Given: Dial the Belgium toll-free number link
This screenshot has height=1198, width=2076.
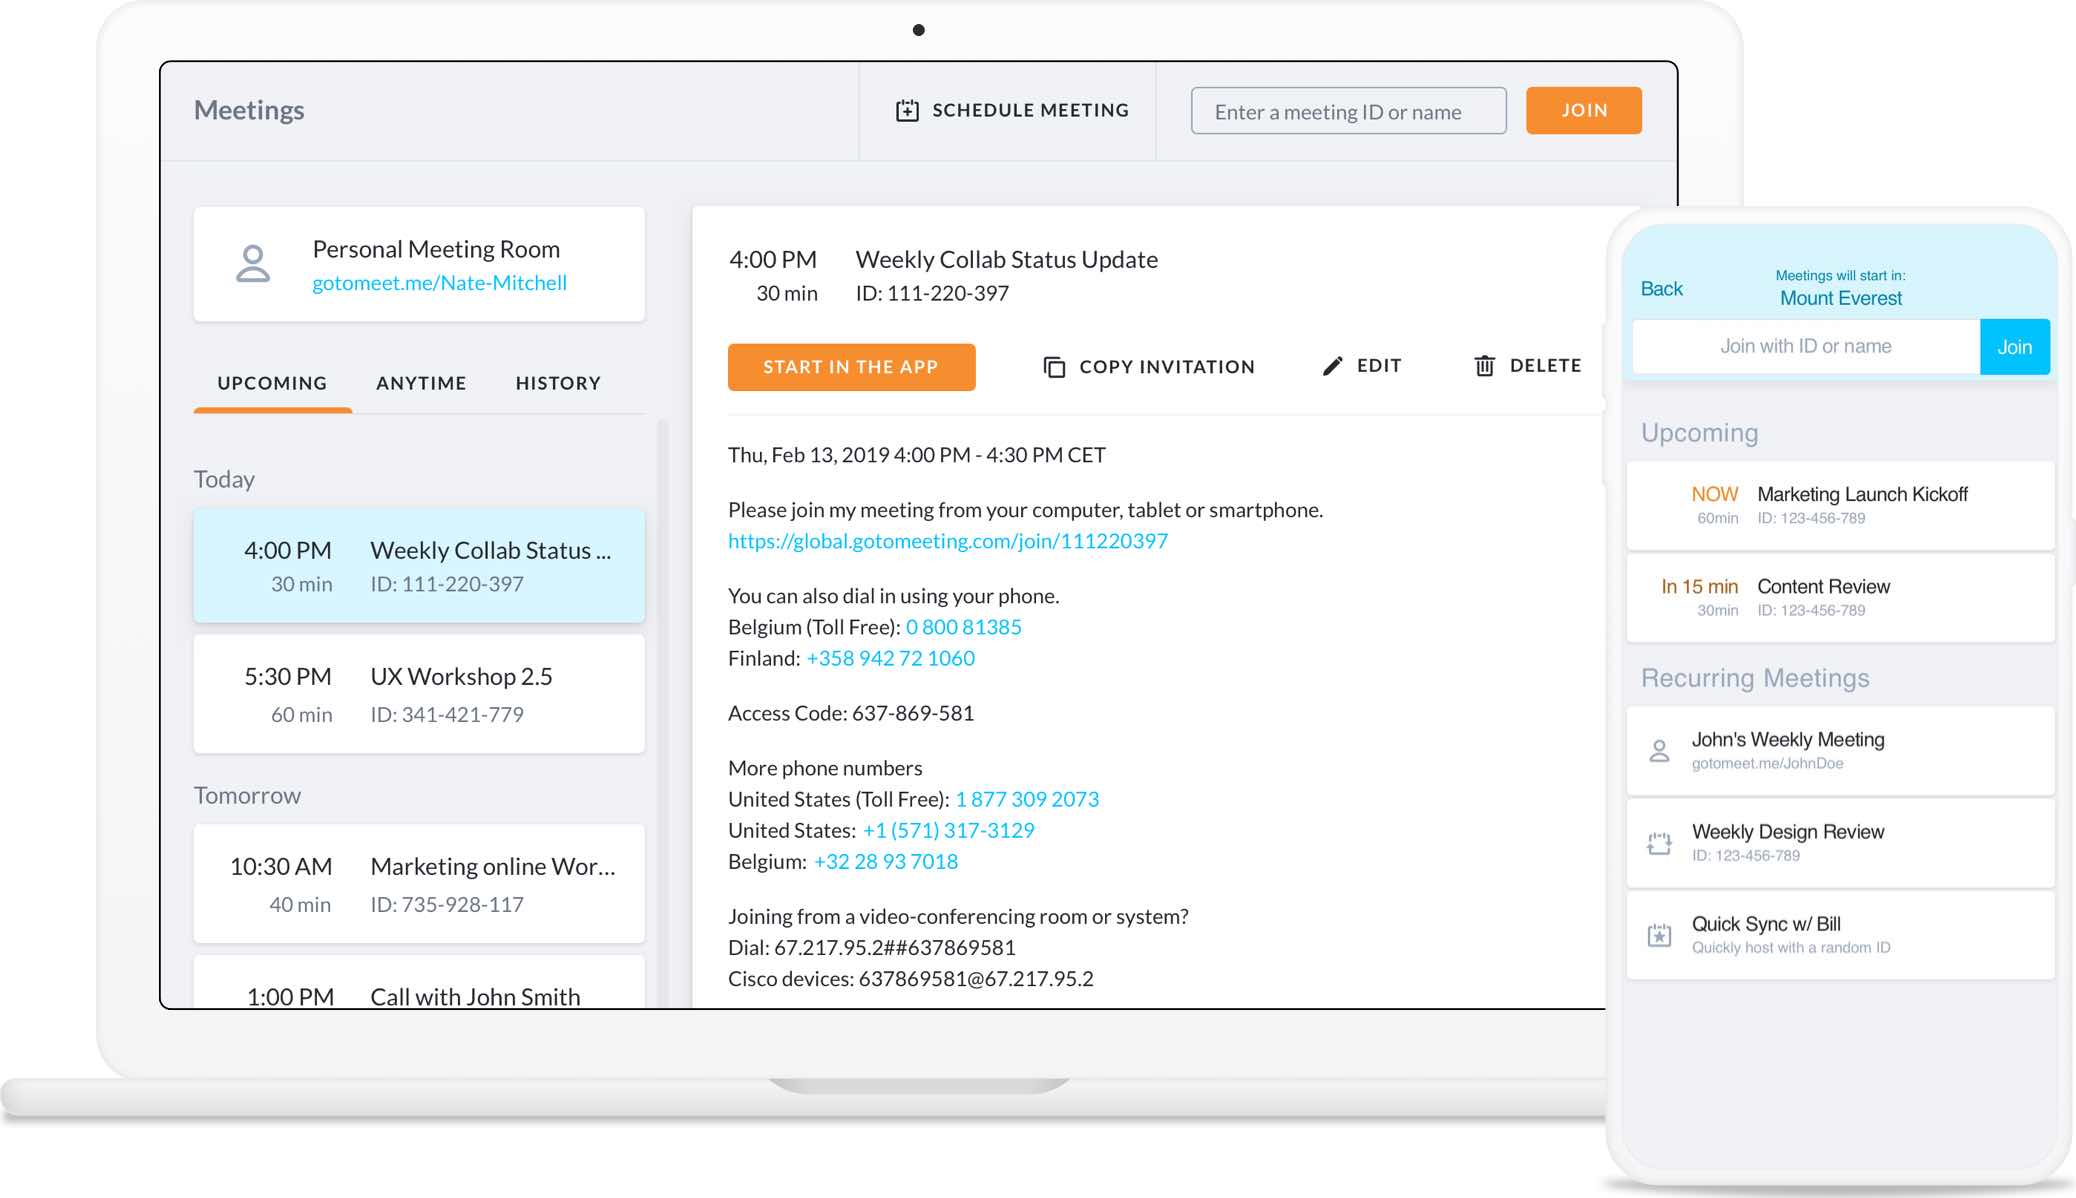Looking at the screenshot, I should (963, 627).
